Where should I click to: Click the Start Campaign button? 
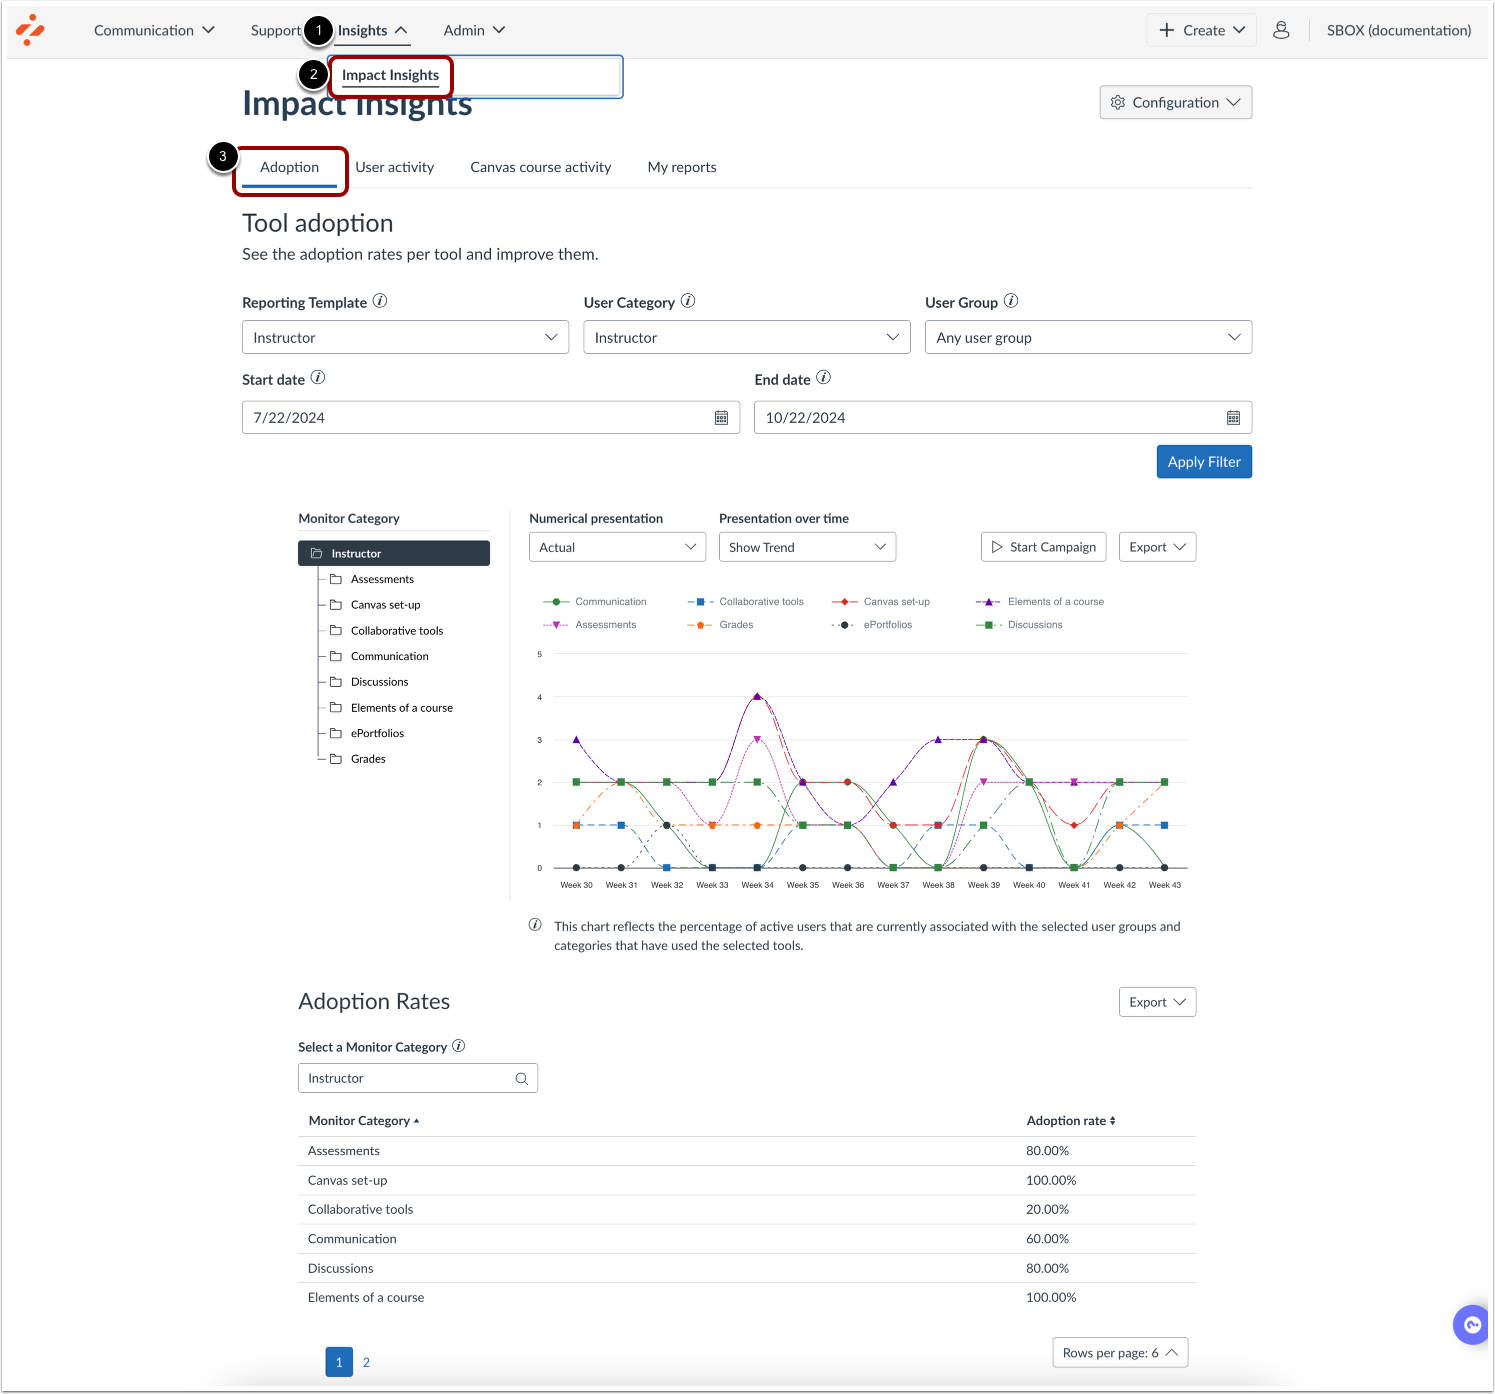[x=1043, y=546]
